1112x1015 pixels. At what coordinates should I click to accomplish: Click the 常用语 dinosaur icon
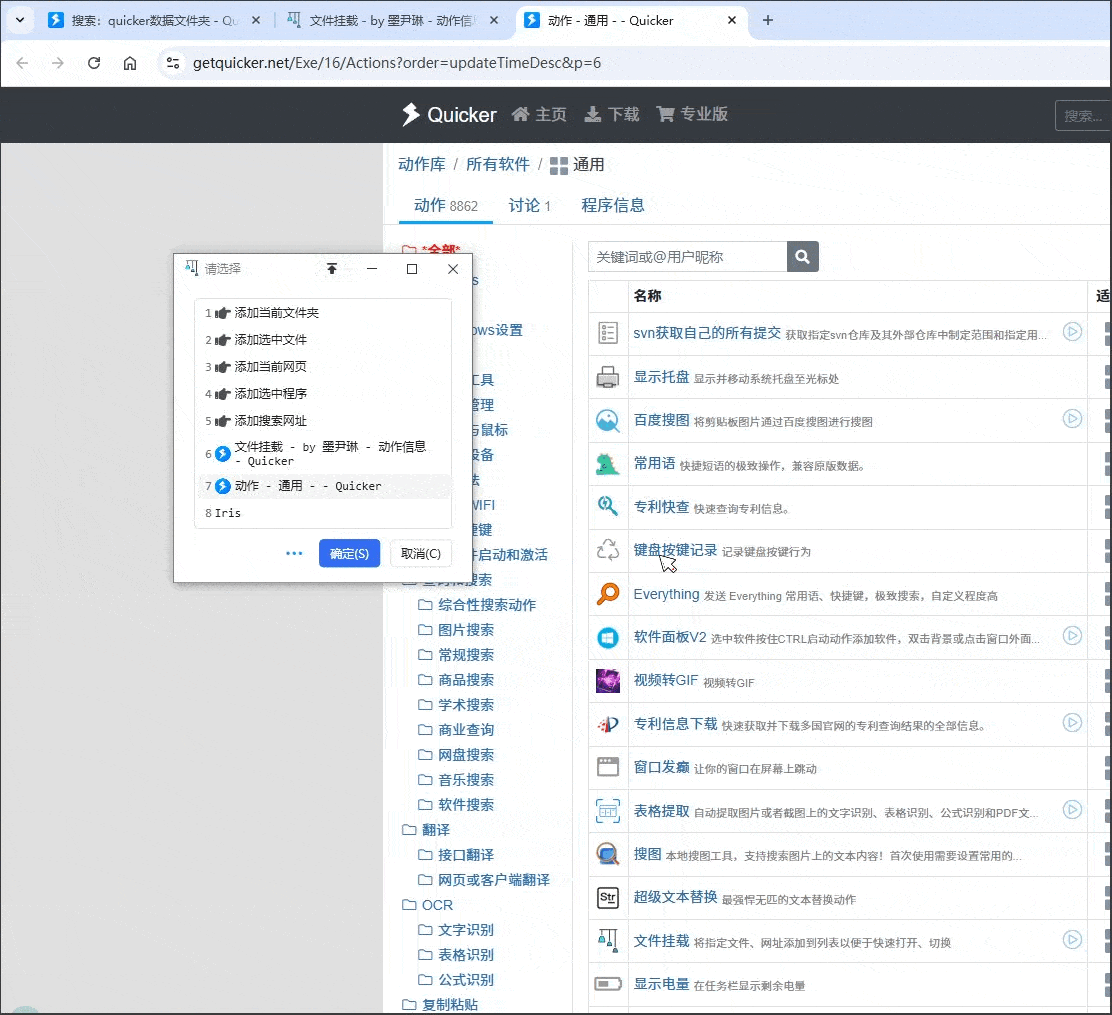[608, 464]
